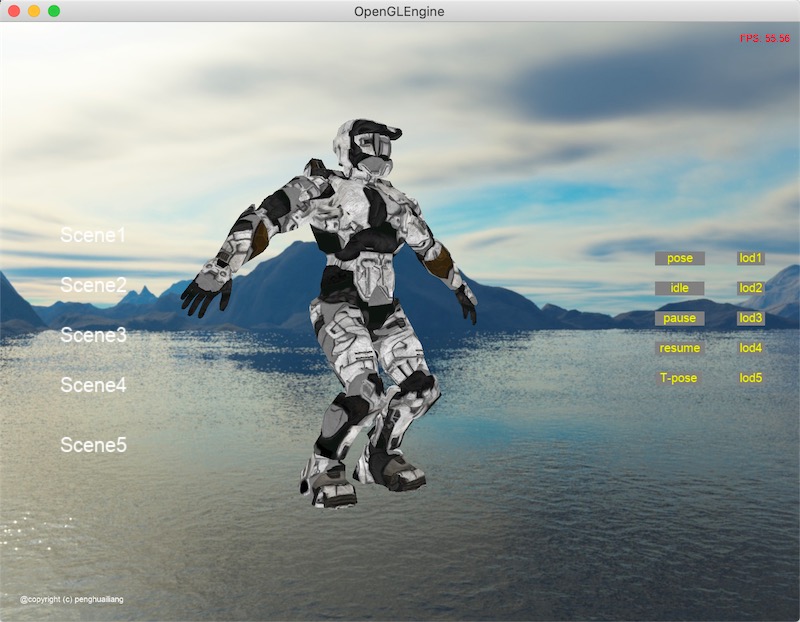This screenshot has height=622, width=800.
Task: Open Scene2 from the list
Action: pos(93,285)
